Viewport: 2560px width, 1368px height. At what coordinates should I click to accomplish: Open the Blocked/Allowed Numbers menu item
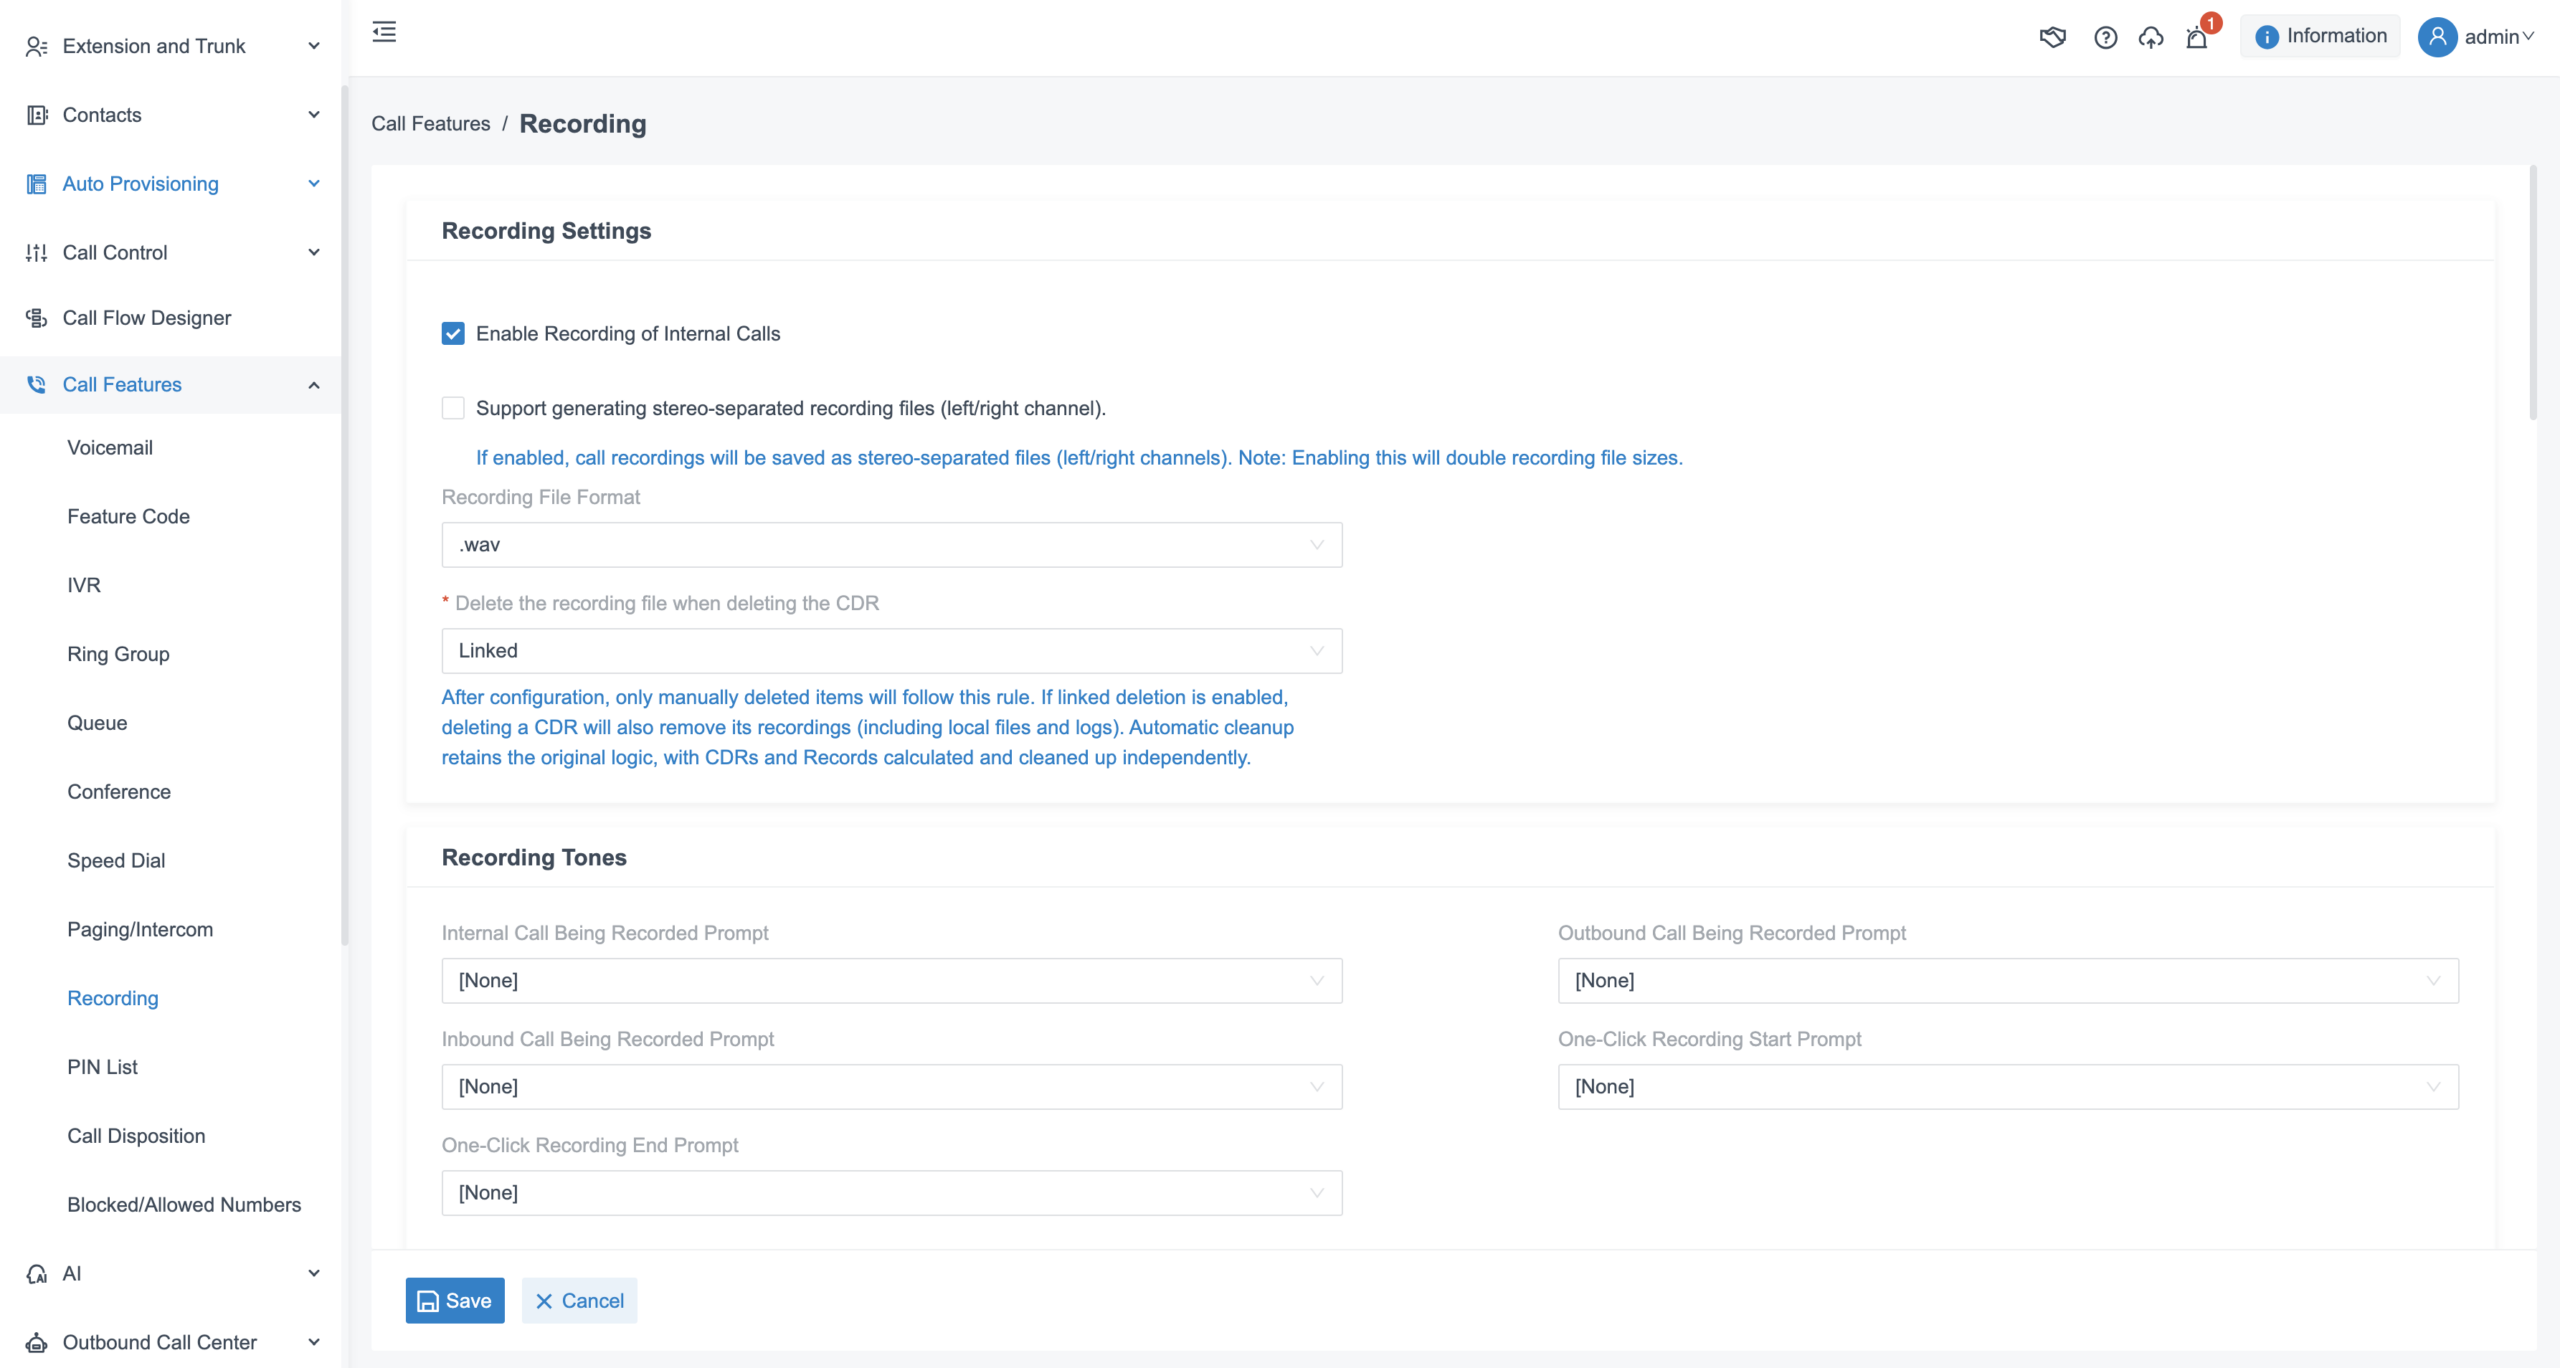point(184,1205)
